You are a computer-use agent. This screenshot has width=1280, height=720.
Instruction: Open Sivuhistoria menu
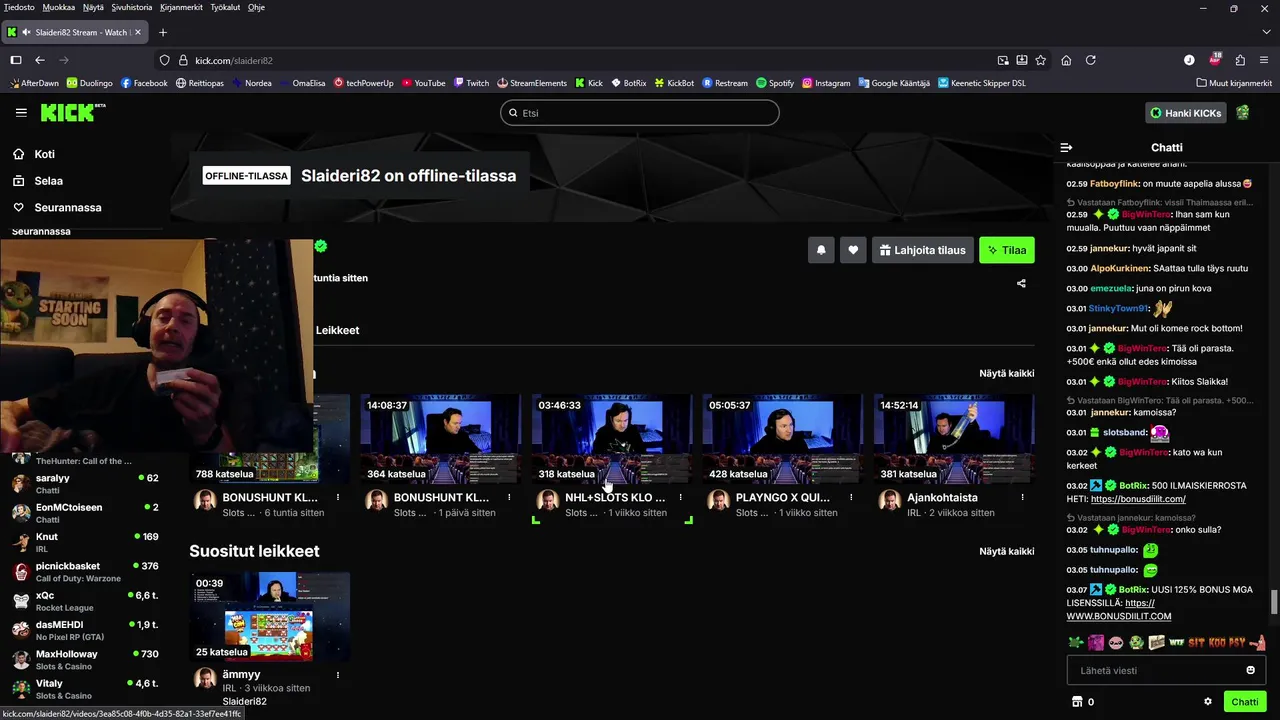pyautogui.click(x=132, y=7)
